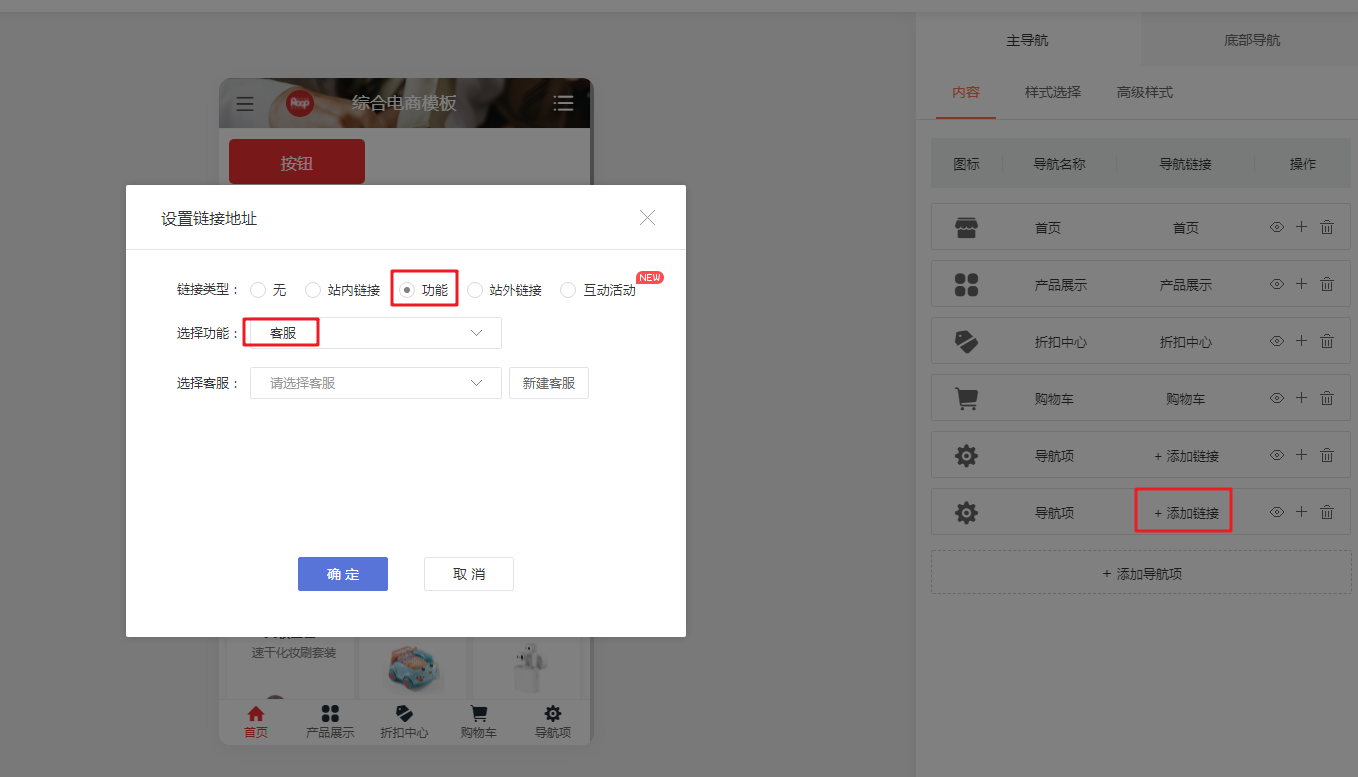
Task: Confirm with the 确定 button
Action: (x=343, y=574)
